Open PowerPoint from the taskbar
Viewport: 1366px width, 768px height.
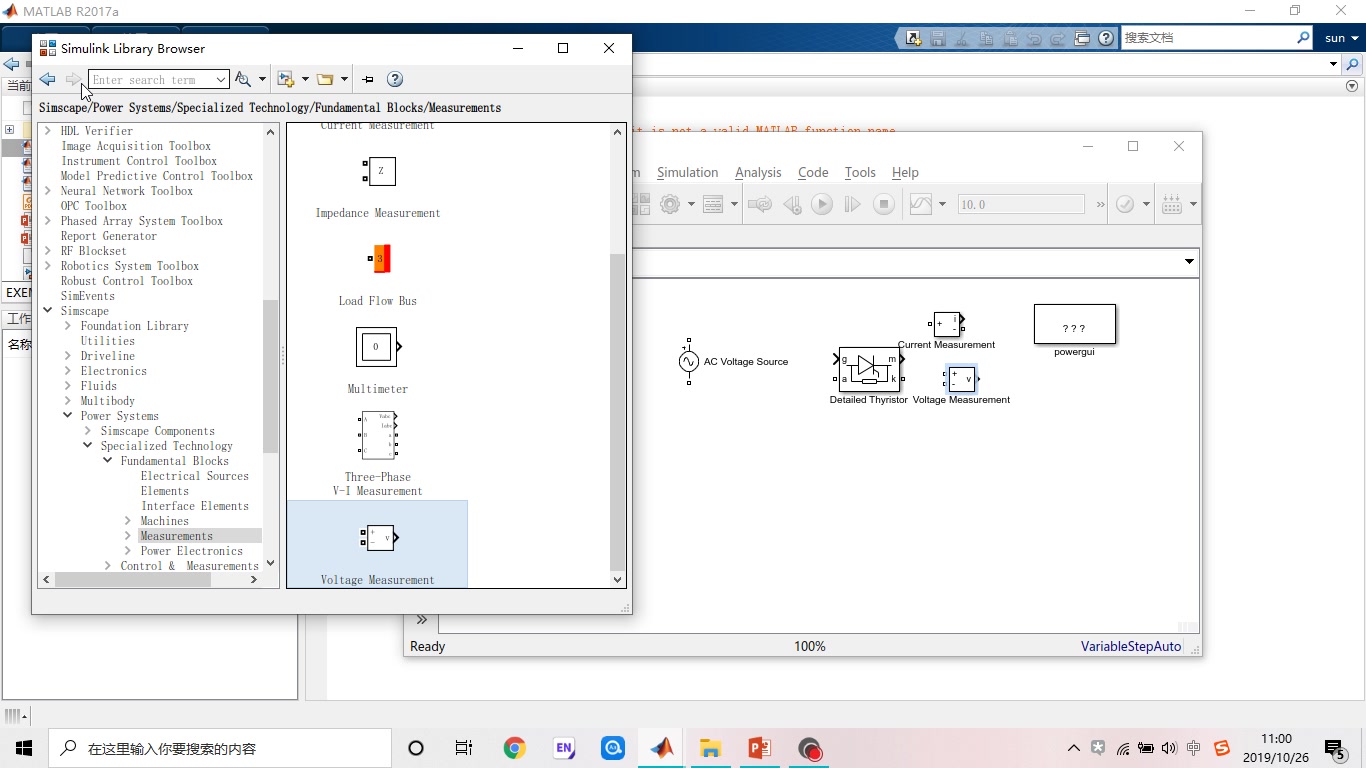click(x=759, y=748)
